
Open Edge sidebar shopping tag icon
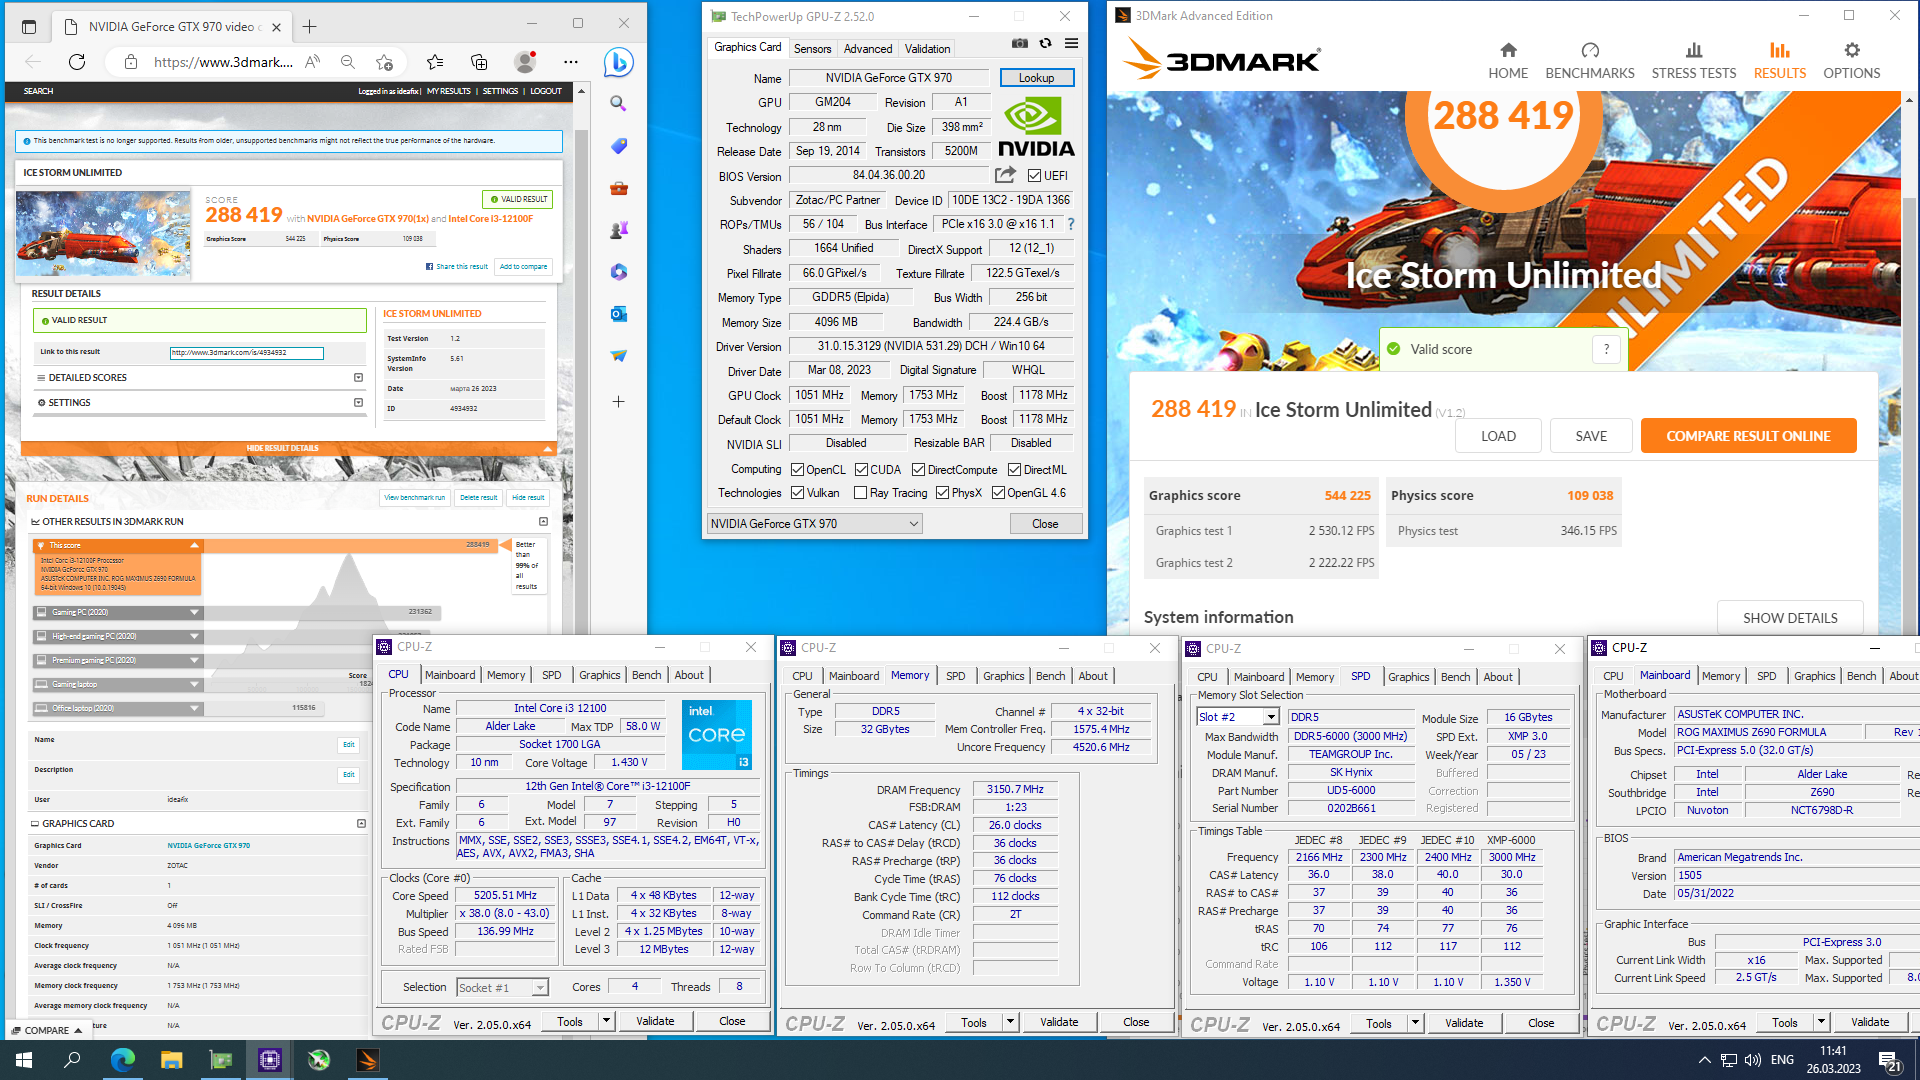click(x=618, y=146)
